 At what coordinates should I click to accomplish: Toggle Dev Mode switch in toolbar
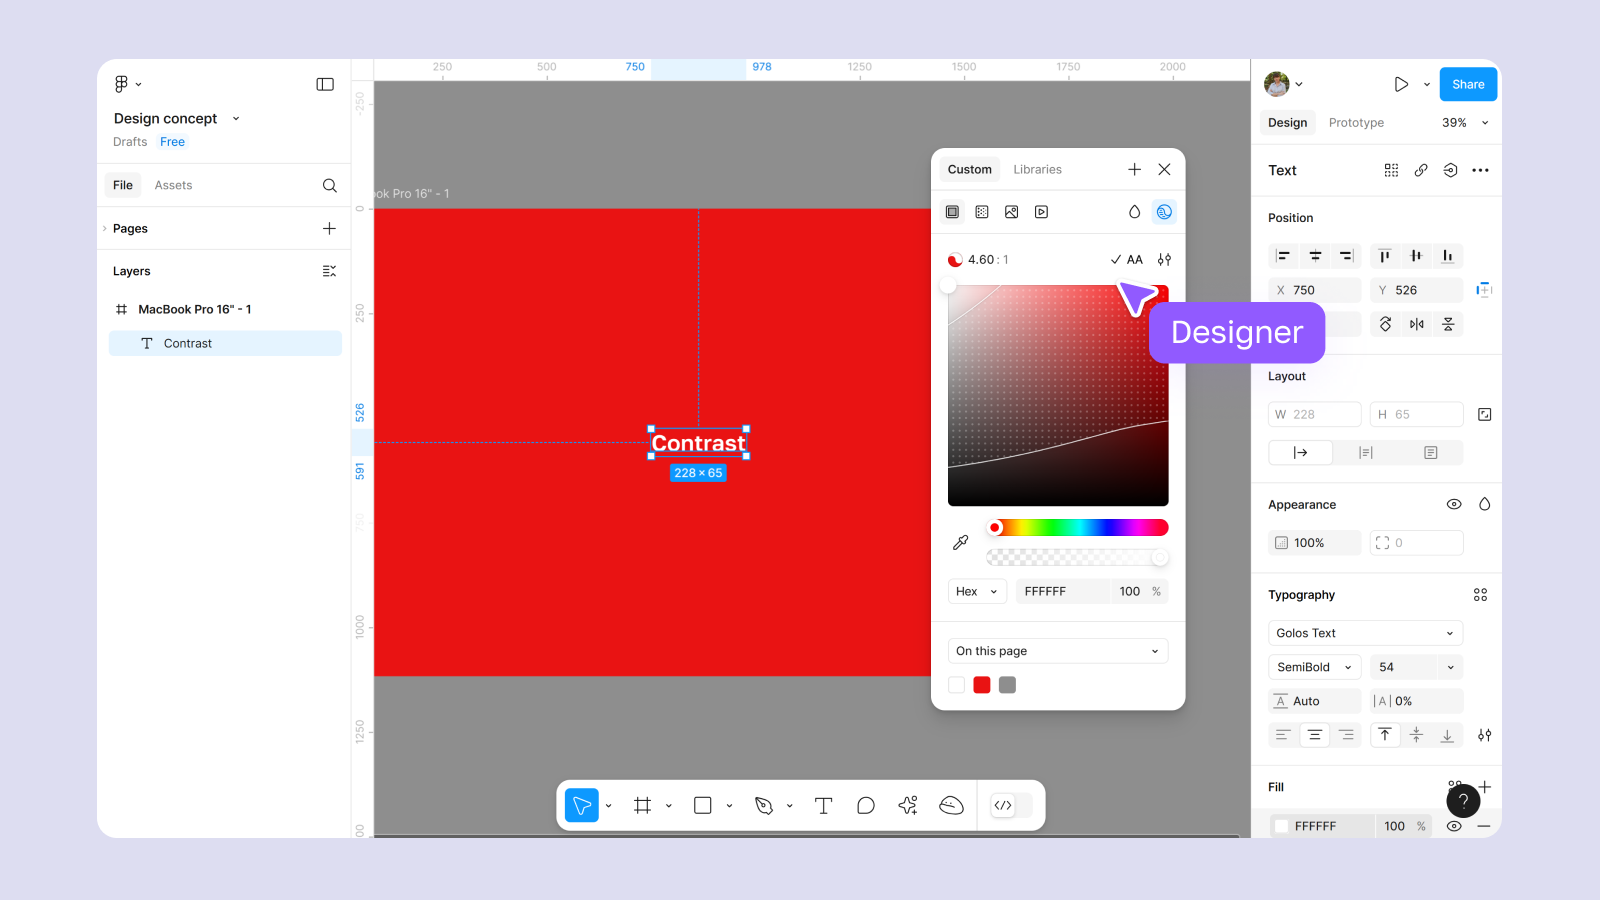tap(1010, 806)
